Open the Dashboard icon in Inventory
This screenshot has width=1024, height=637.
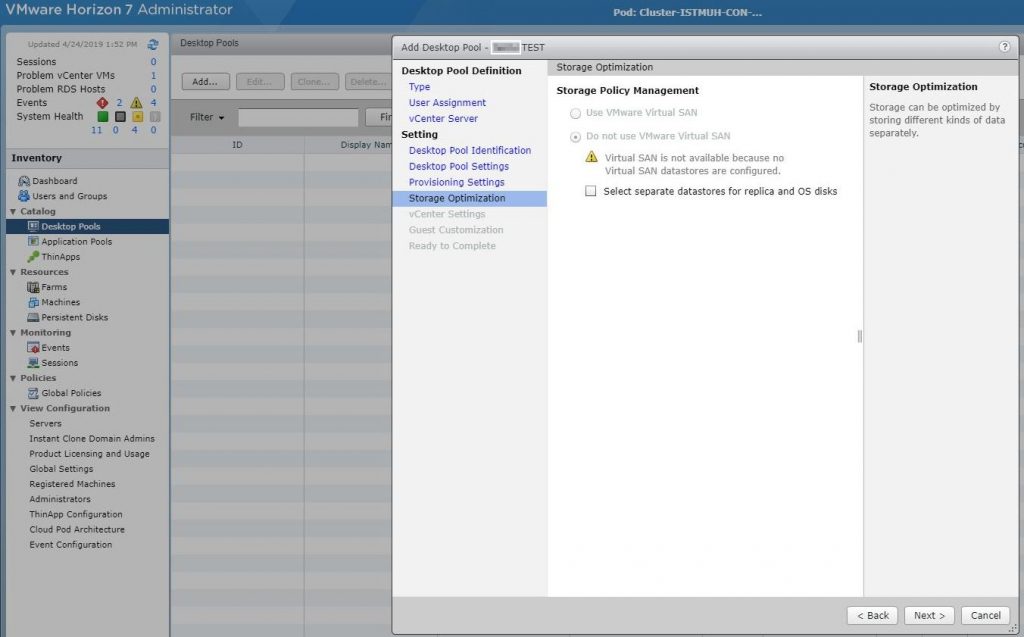[x=24, y=181]
